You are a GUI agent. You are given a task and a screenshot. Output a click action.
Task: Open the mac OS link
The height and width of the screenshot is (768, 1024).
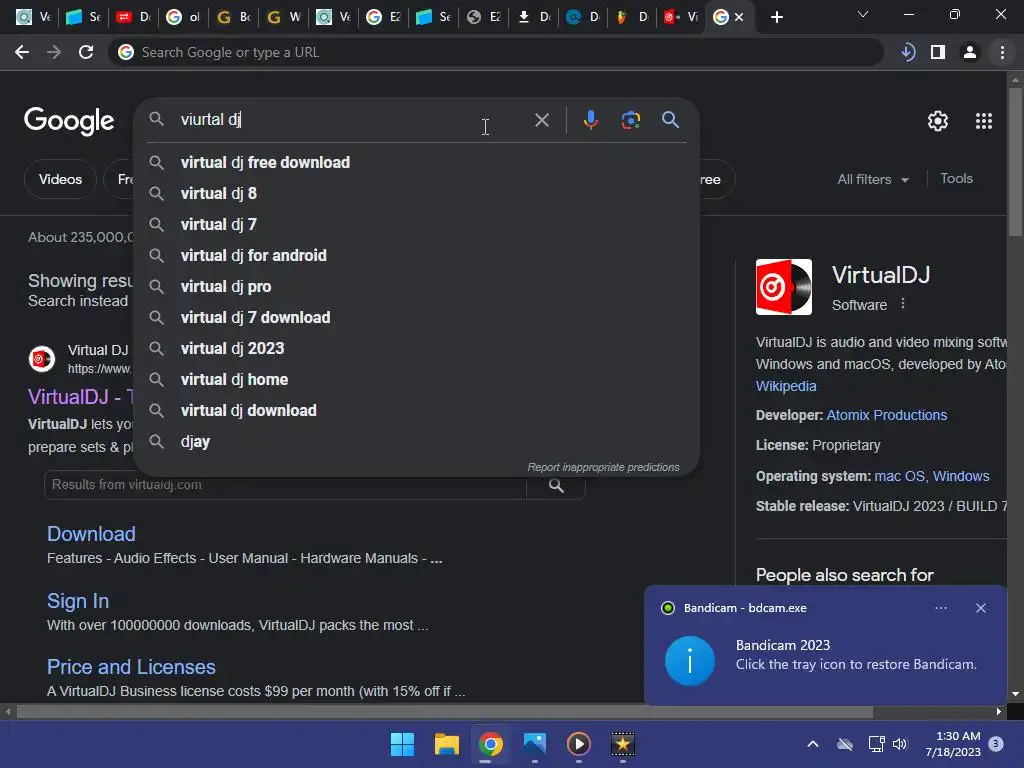click(x=899, y=477)
